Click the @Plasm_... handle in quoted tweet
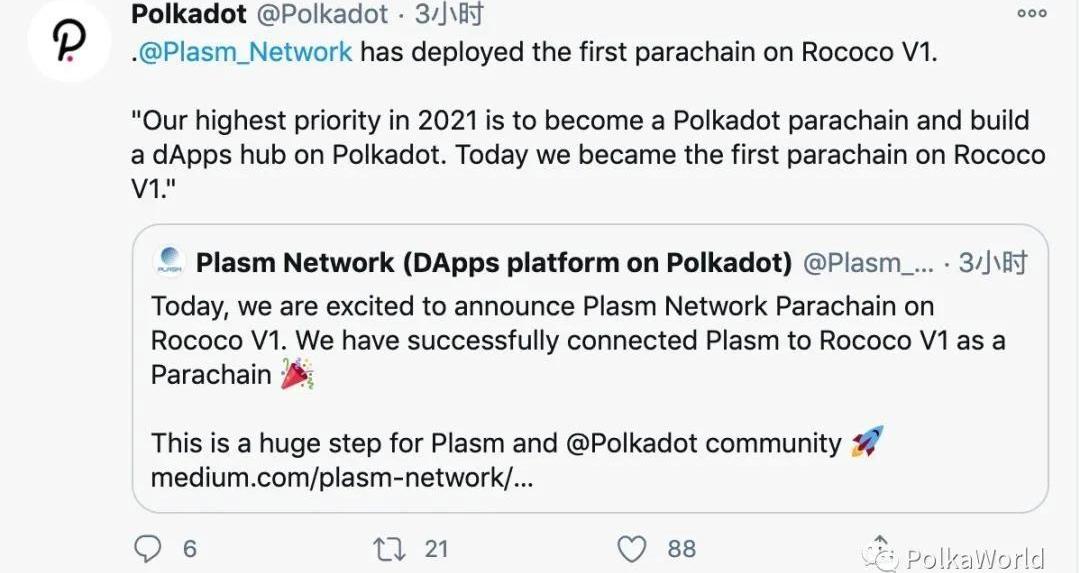 [x=869, y=262]
